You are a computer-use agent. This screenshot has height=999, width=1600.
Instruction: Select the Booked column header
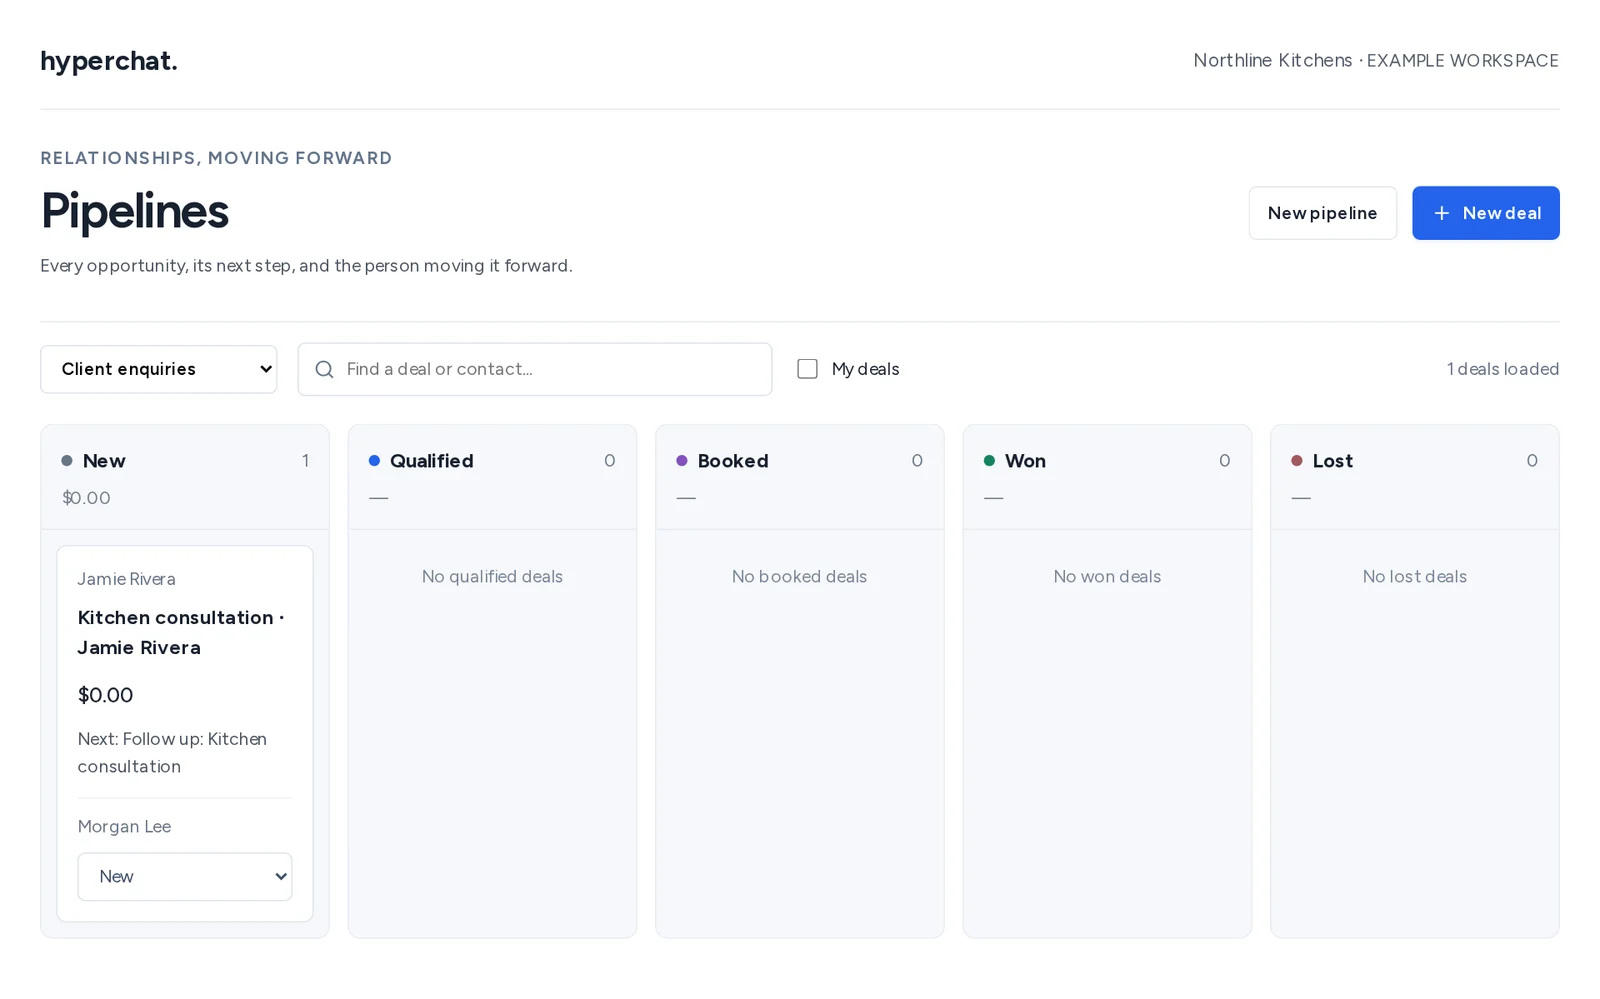(733, 461)
